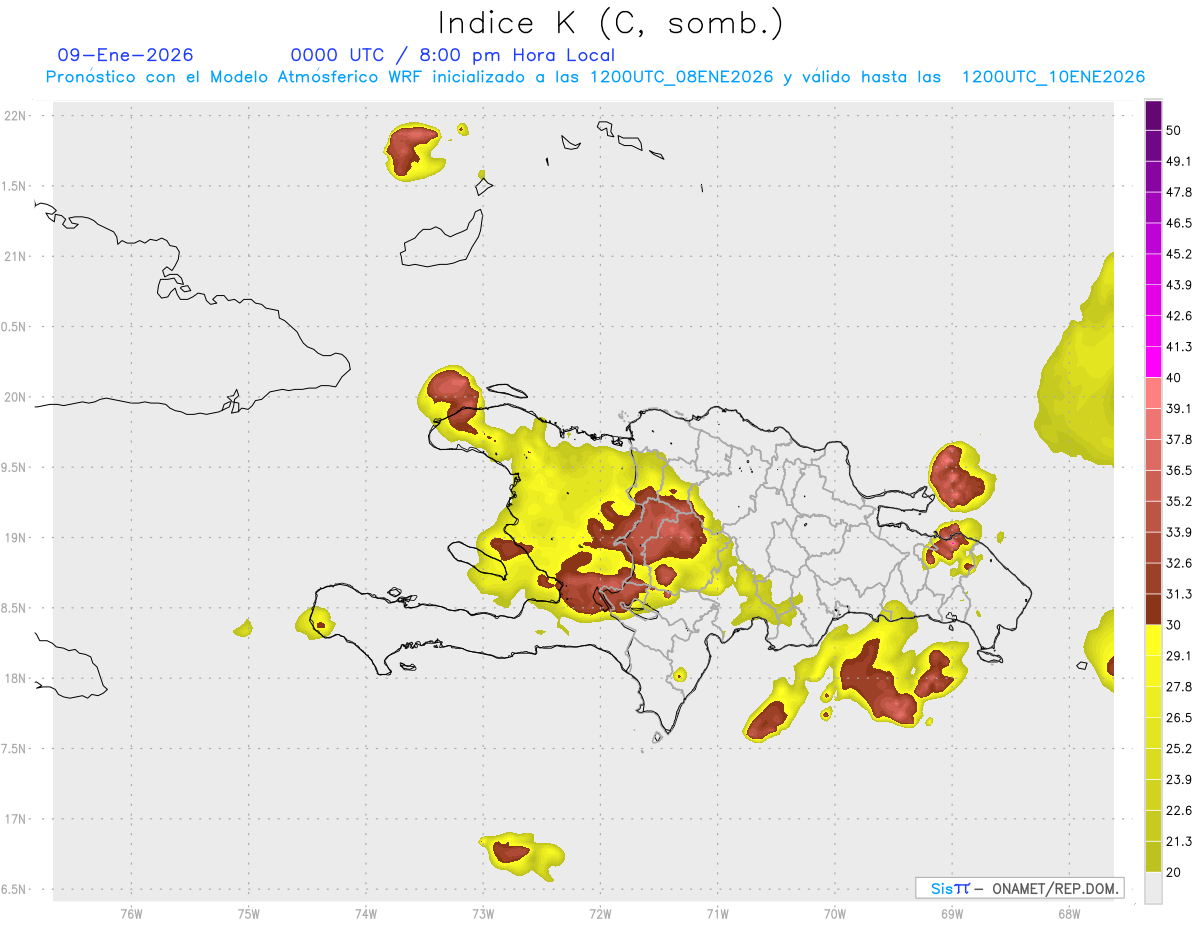Click the '74W' longitude label
The height and width of the screenshot is (927, 1200).
[x=366, y=913]
